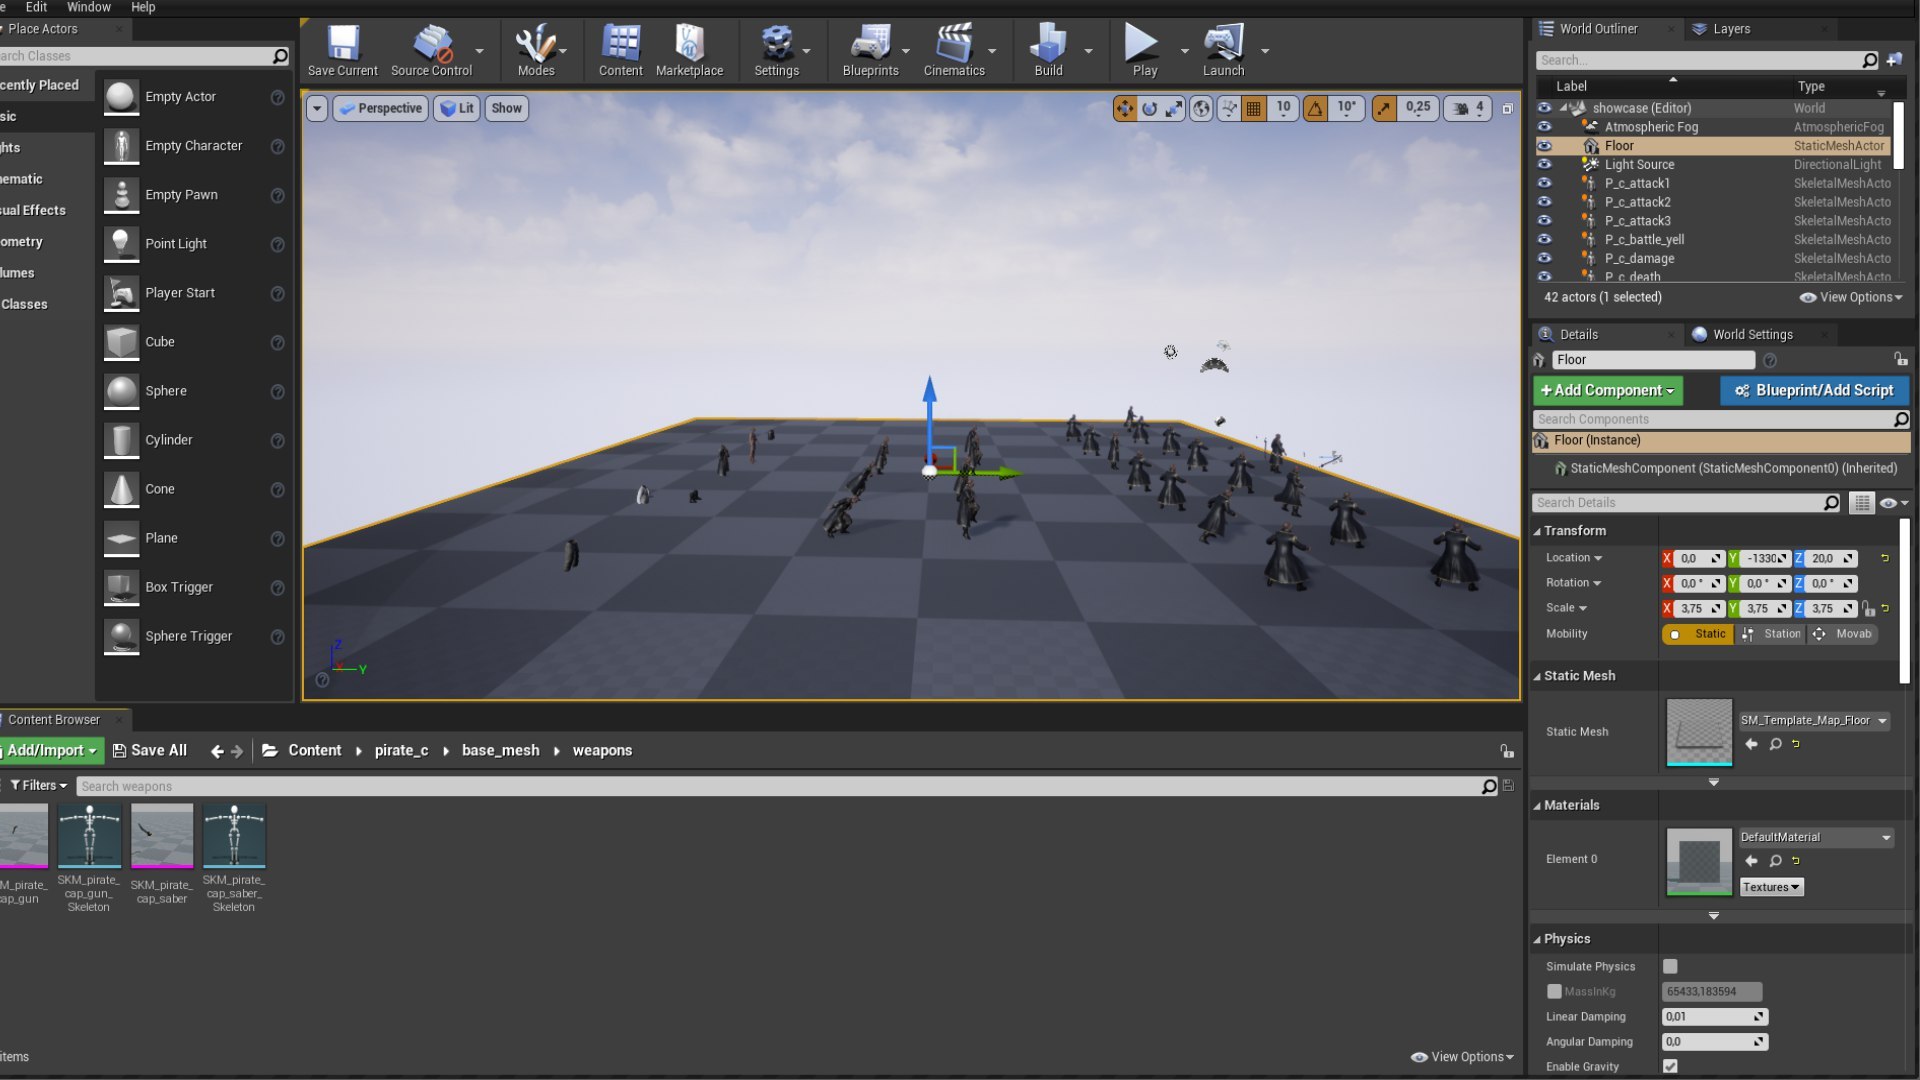Select the translate gizmo icon in viewport
Viewport: 1920px width, 1080px height.
point(1125,108)
